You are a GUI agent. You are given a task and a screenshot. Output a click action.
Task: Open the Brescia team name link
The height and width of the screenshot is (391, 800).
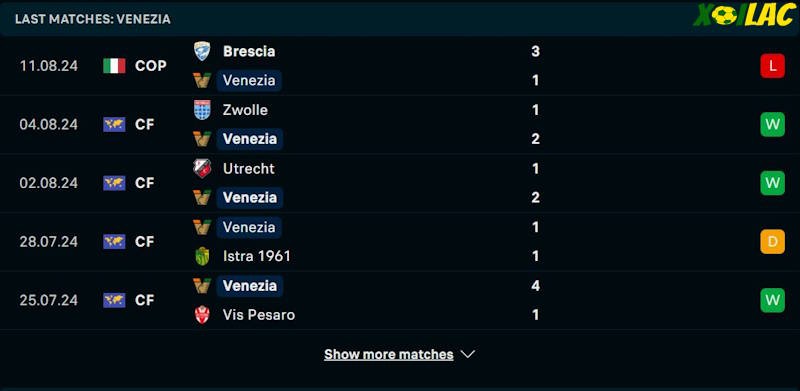(x=249, y=51)
